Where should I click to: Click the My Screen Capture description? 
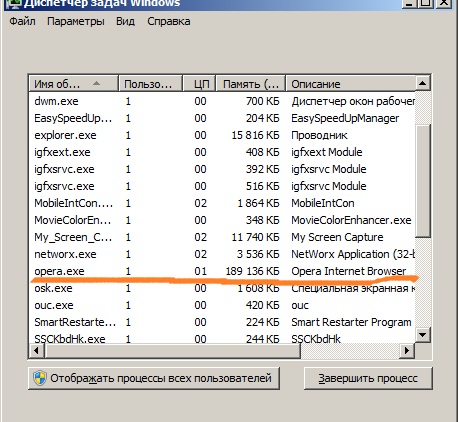[x=337, y=237]
